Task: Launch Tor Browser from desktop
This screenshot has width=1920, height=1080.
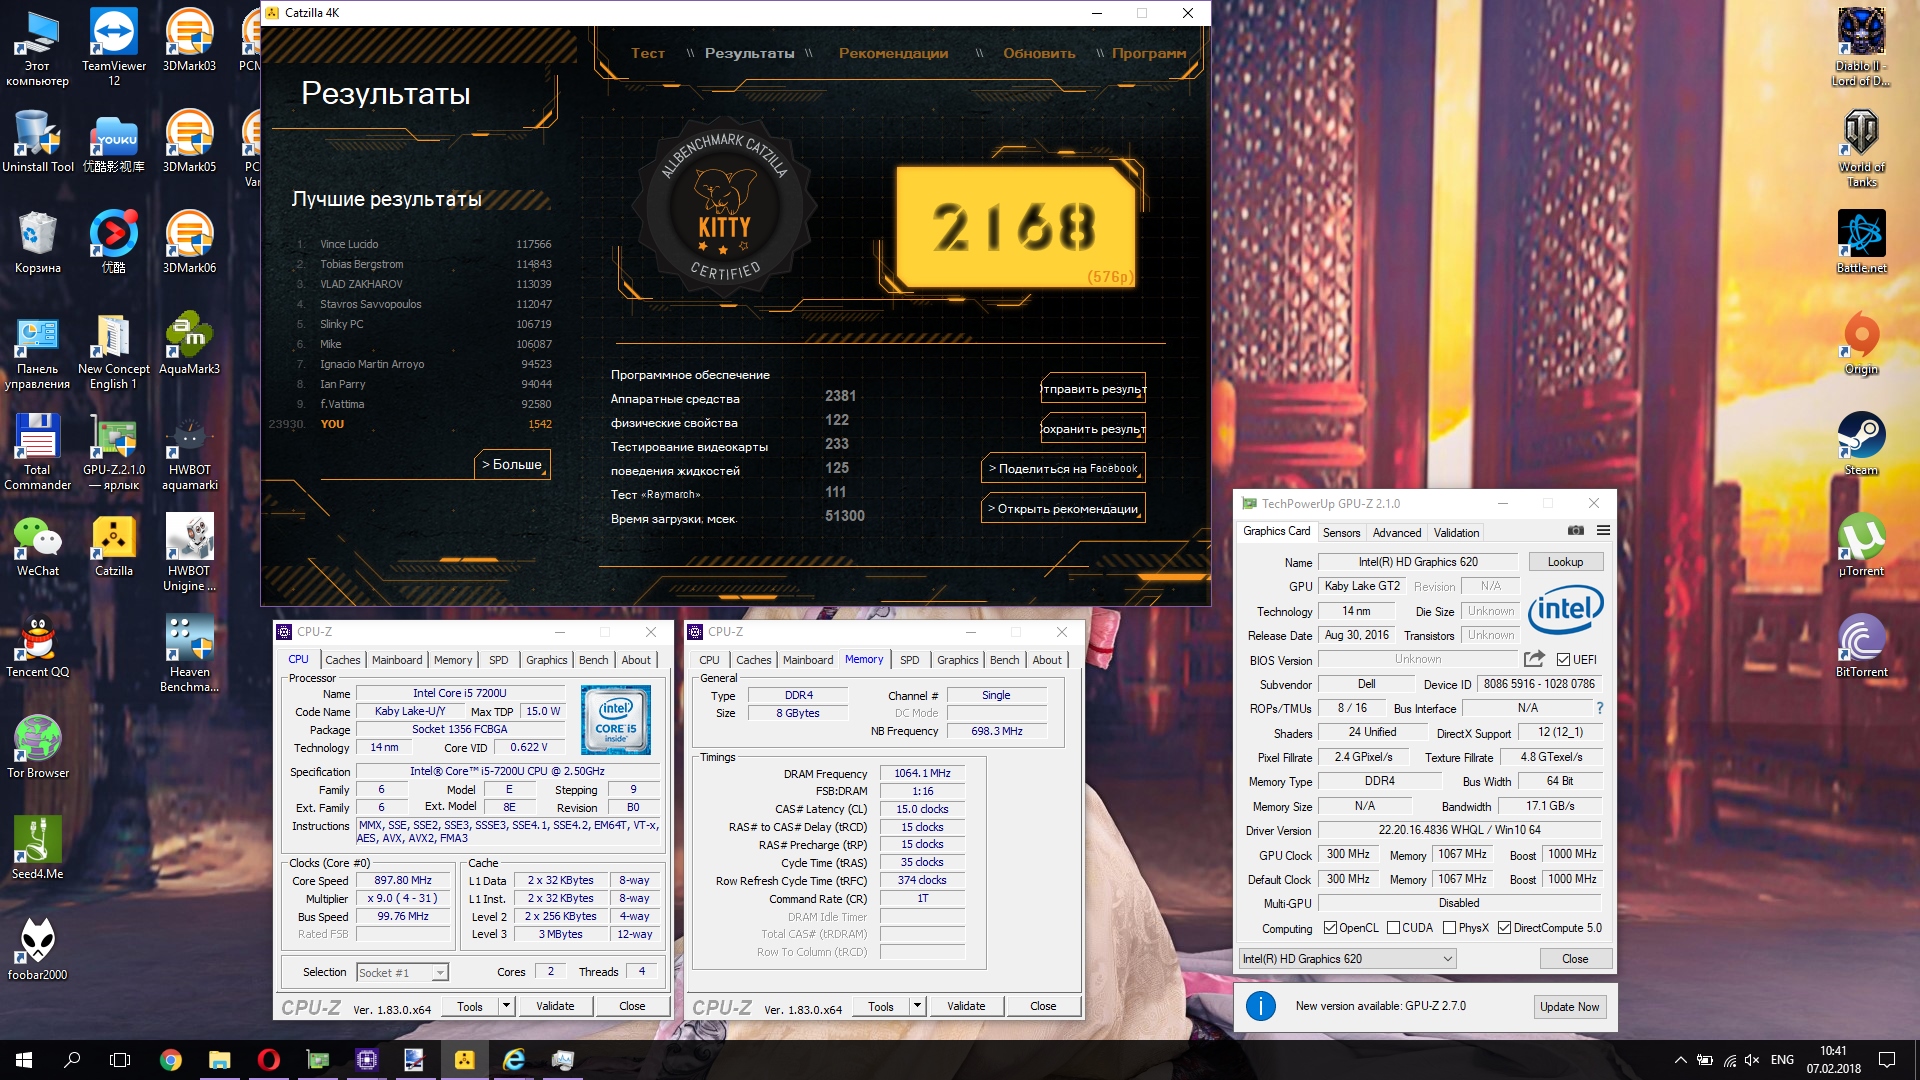Action: point(38,747)
